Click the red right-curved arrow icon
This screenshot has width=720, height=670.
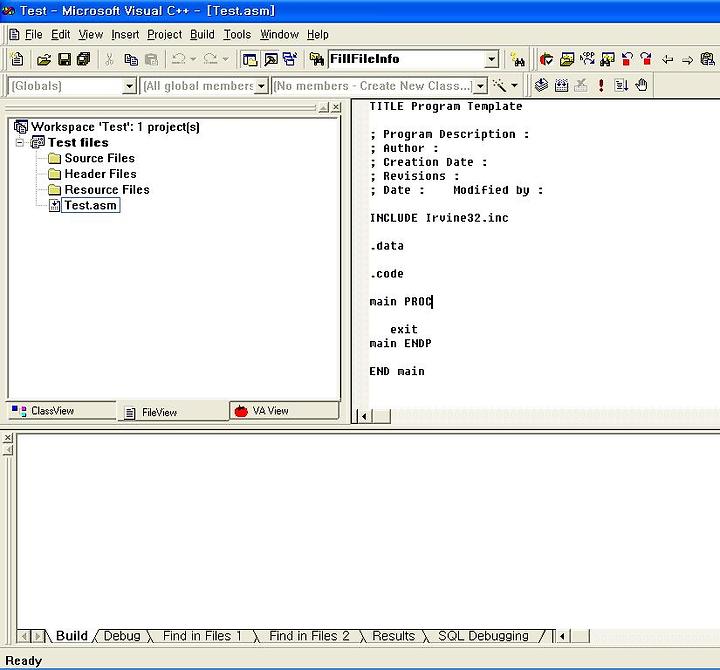click(x=647, y=59)
